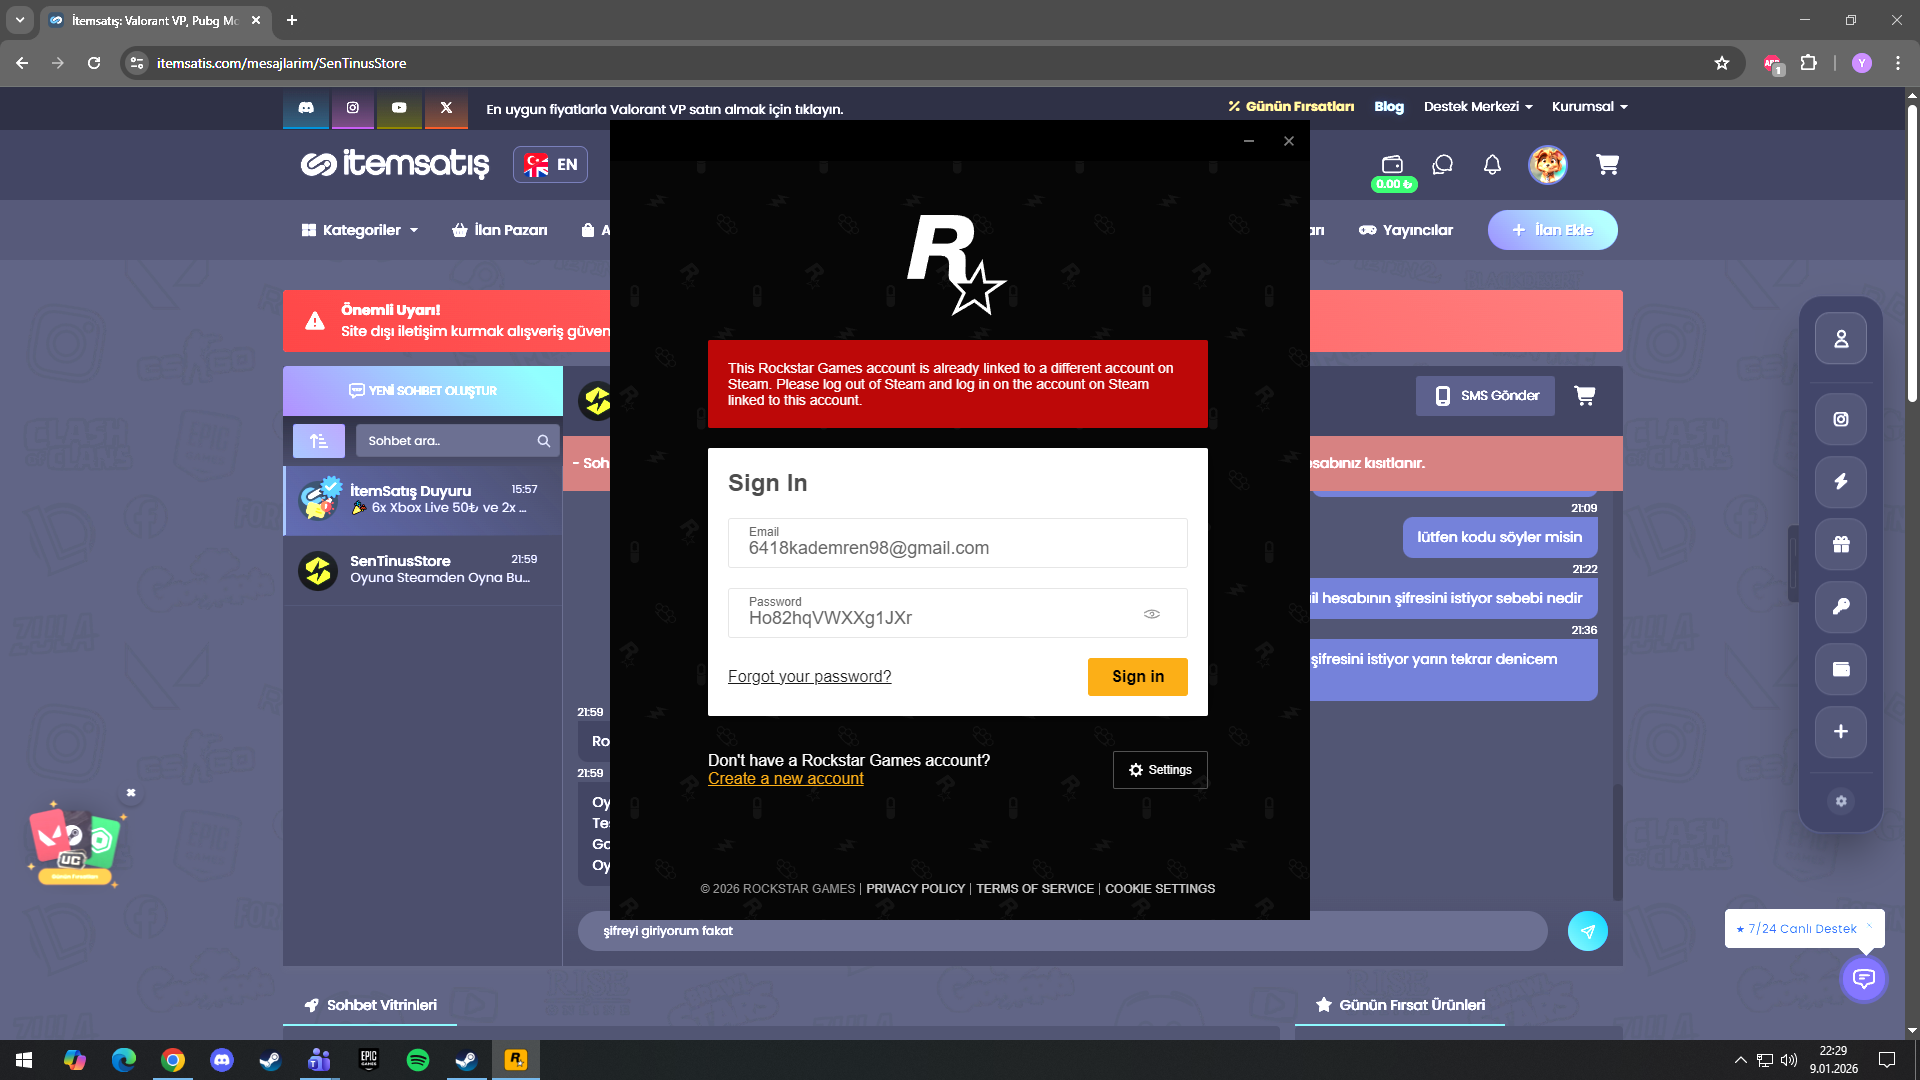
Task: Click the wallet icon in right floating sidebar
Action: pyautogui.click(x=1840, y=670)
